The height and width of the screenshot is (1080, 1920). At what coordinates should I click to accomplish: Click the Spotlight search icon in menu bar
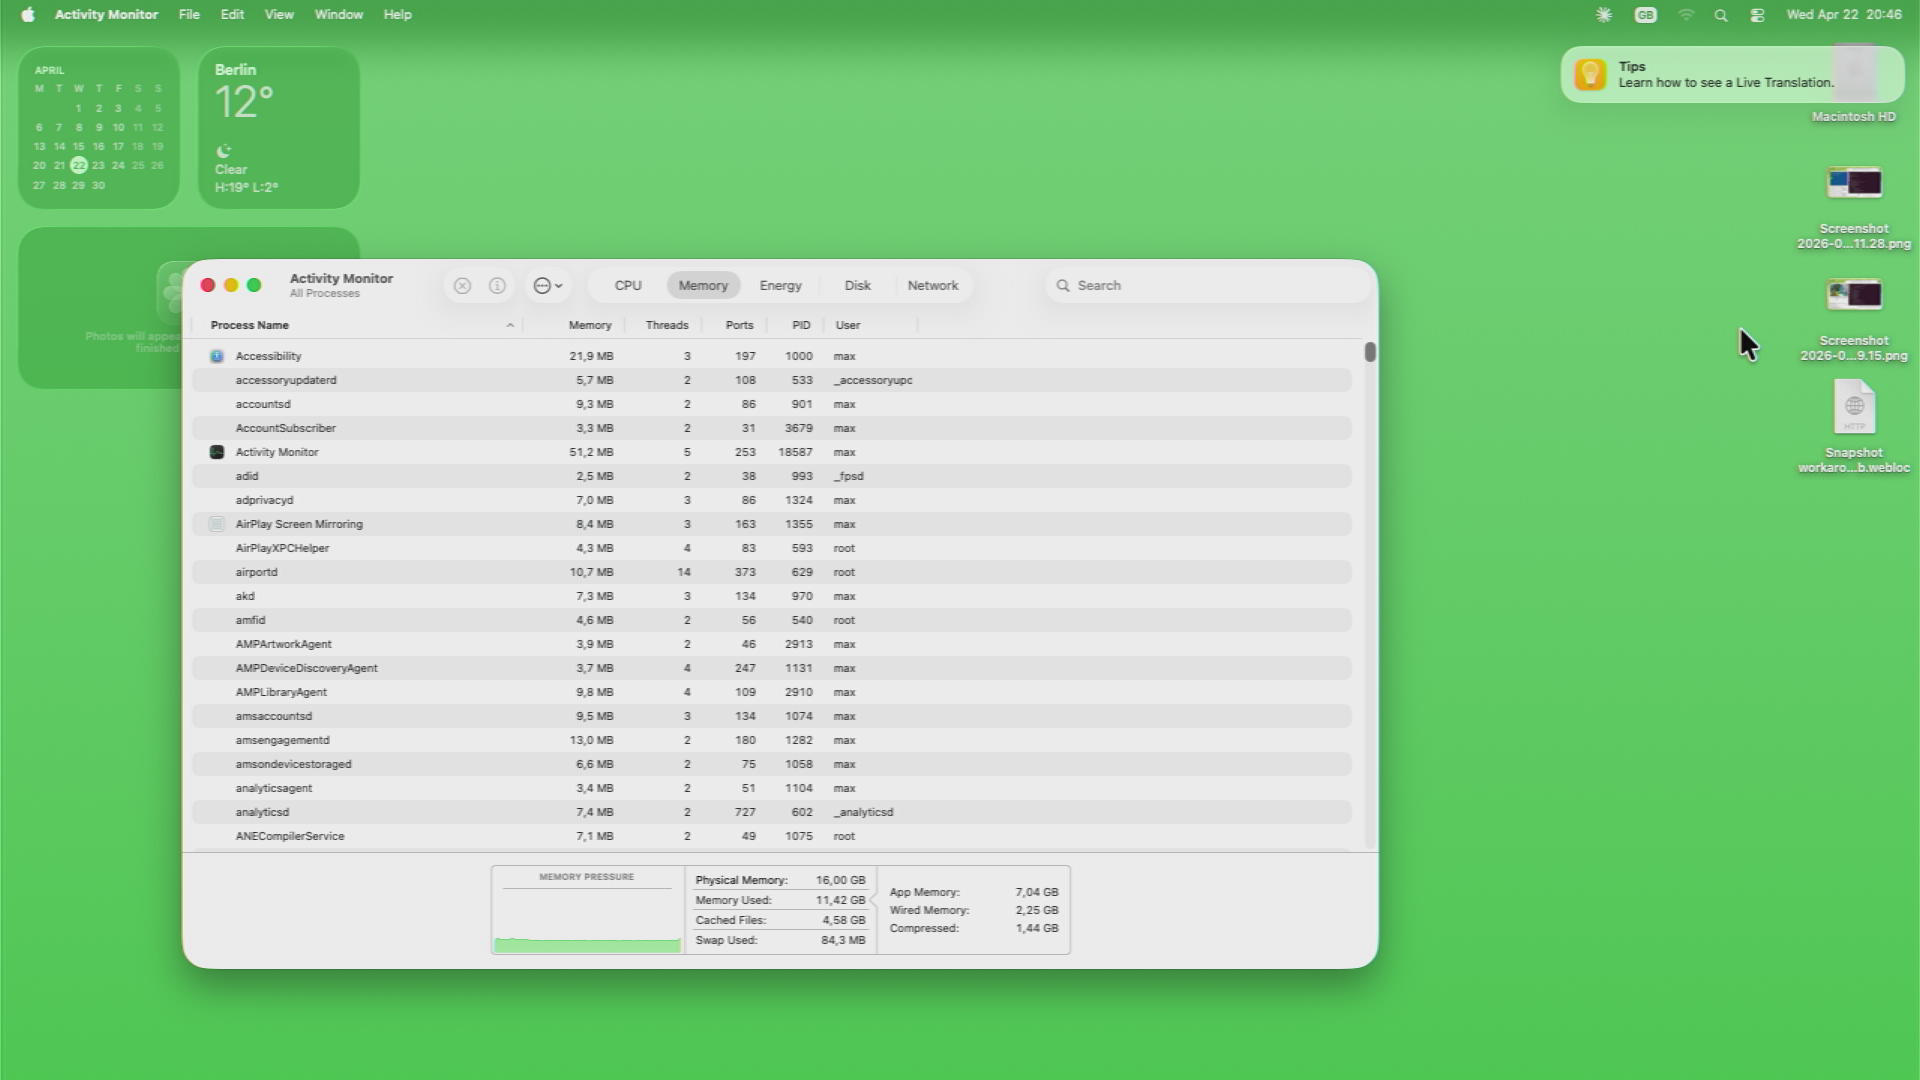coord(1721,15)
